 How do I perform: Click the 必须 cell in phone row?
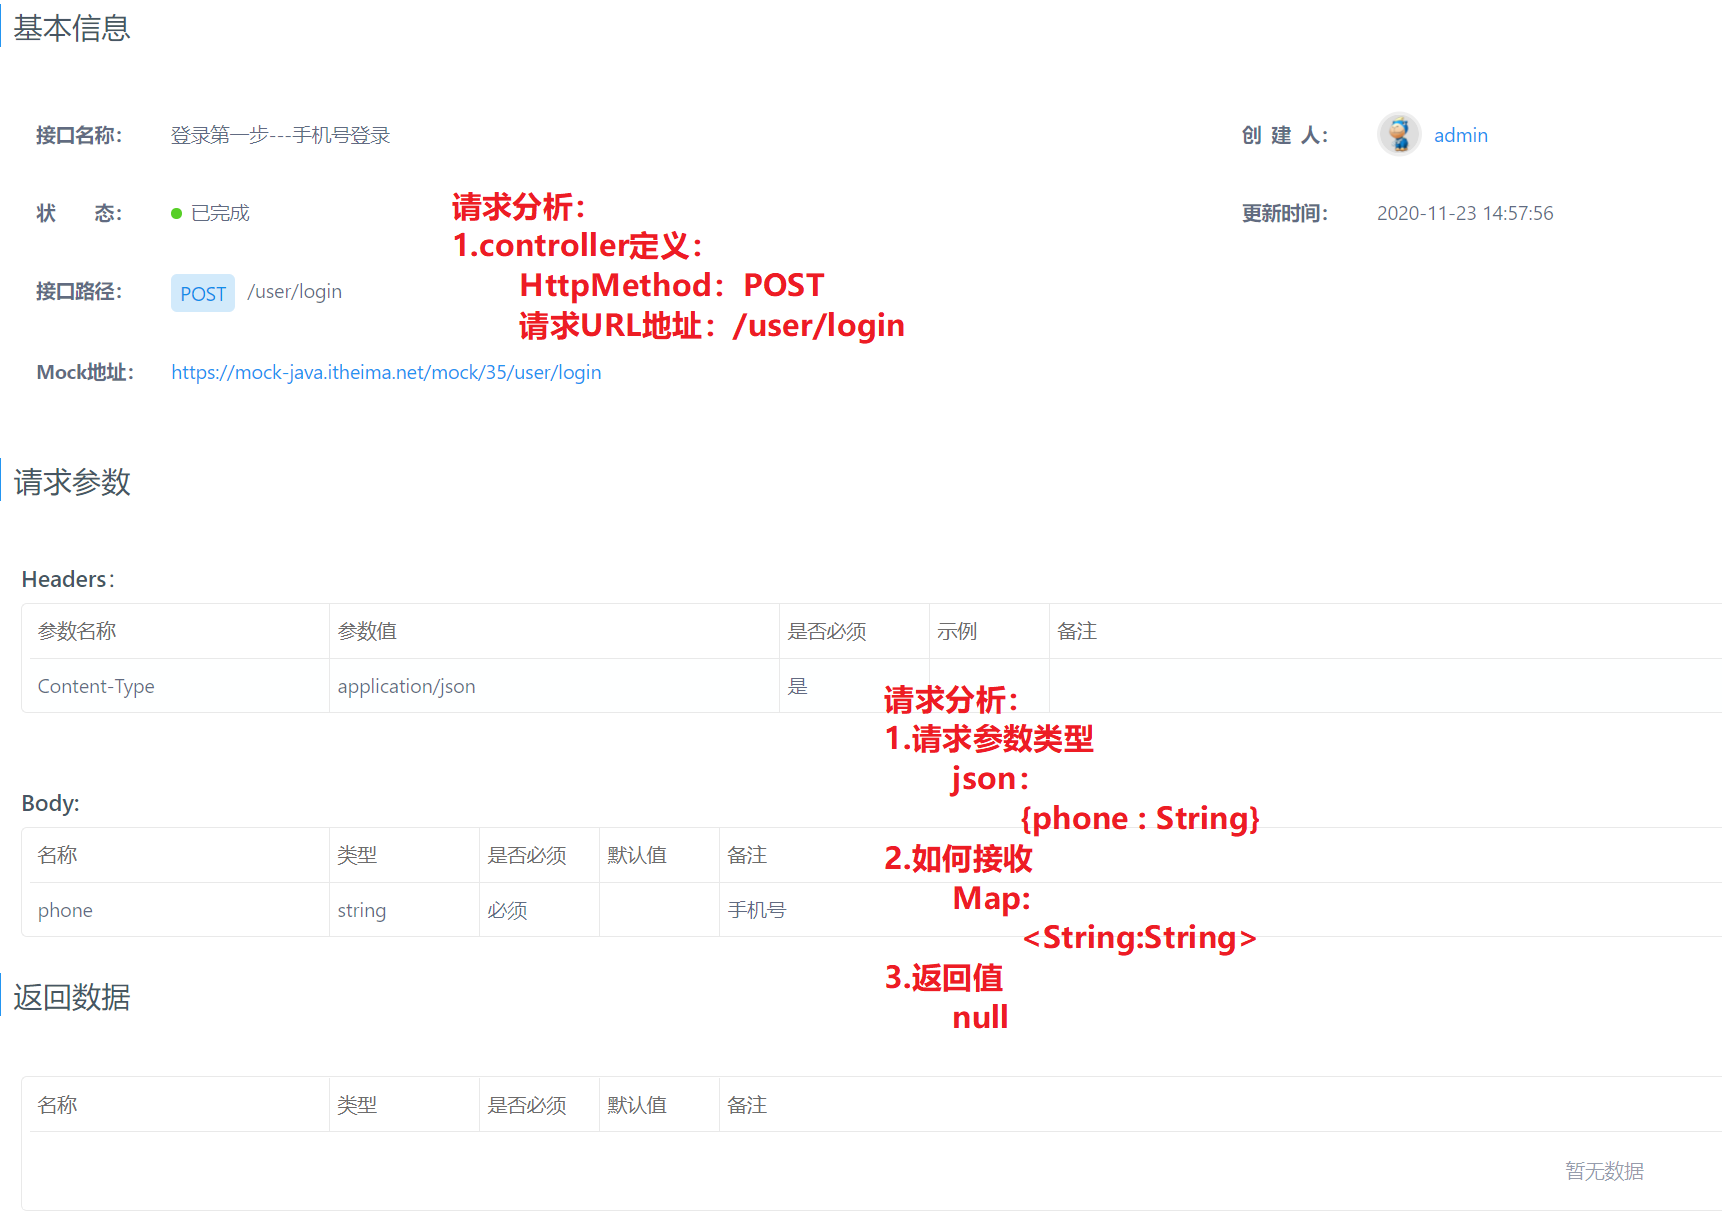coord(539,910)
